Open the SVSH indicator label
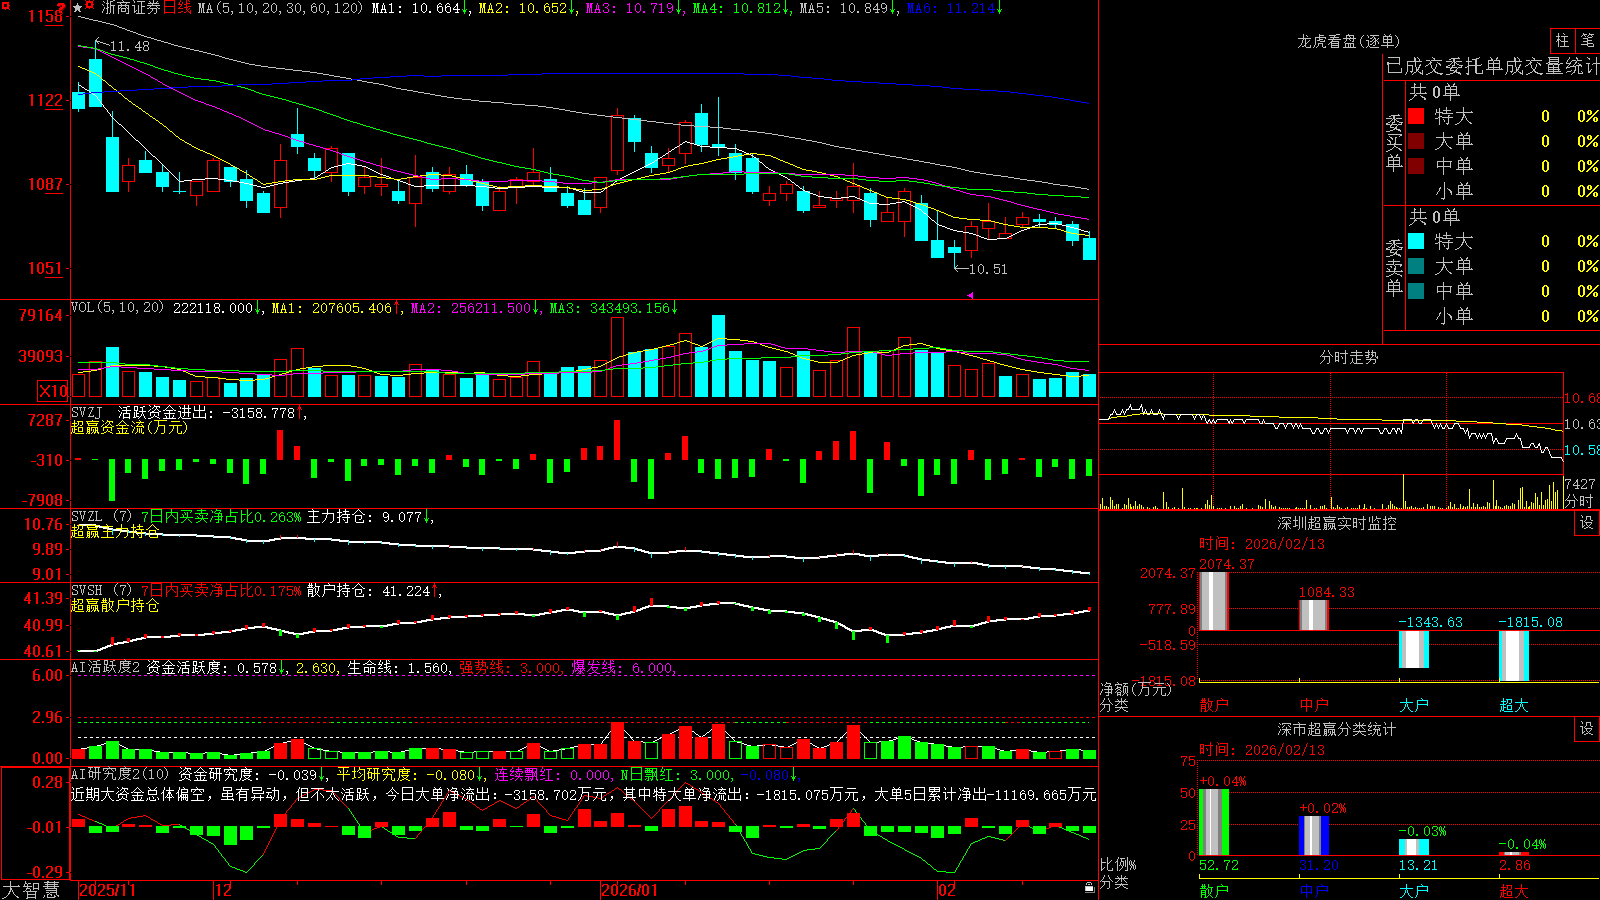Viewport: 1600px width, 900px height. point(87,591)
